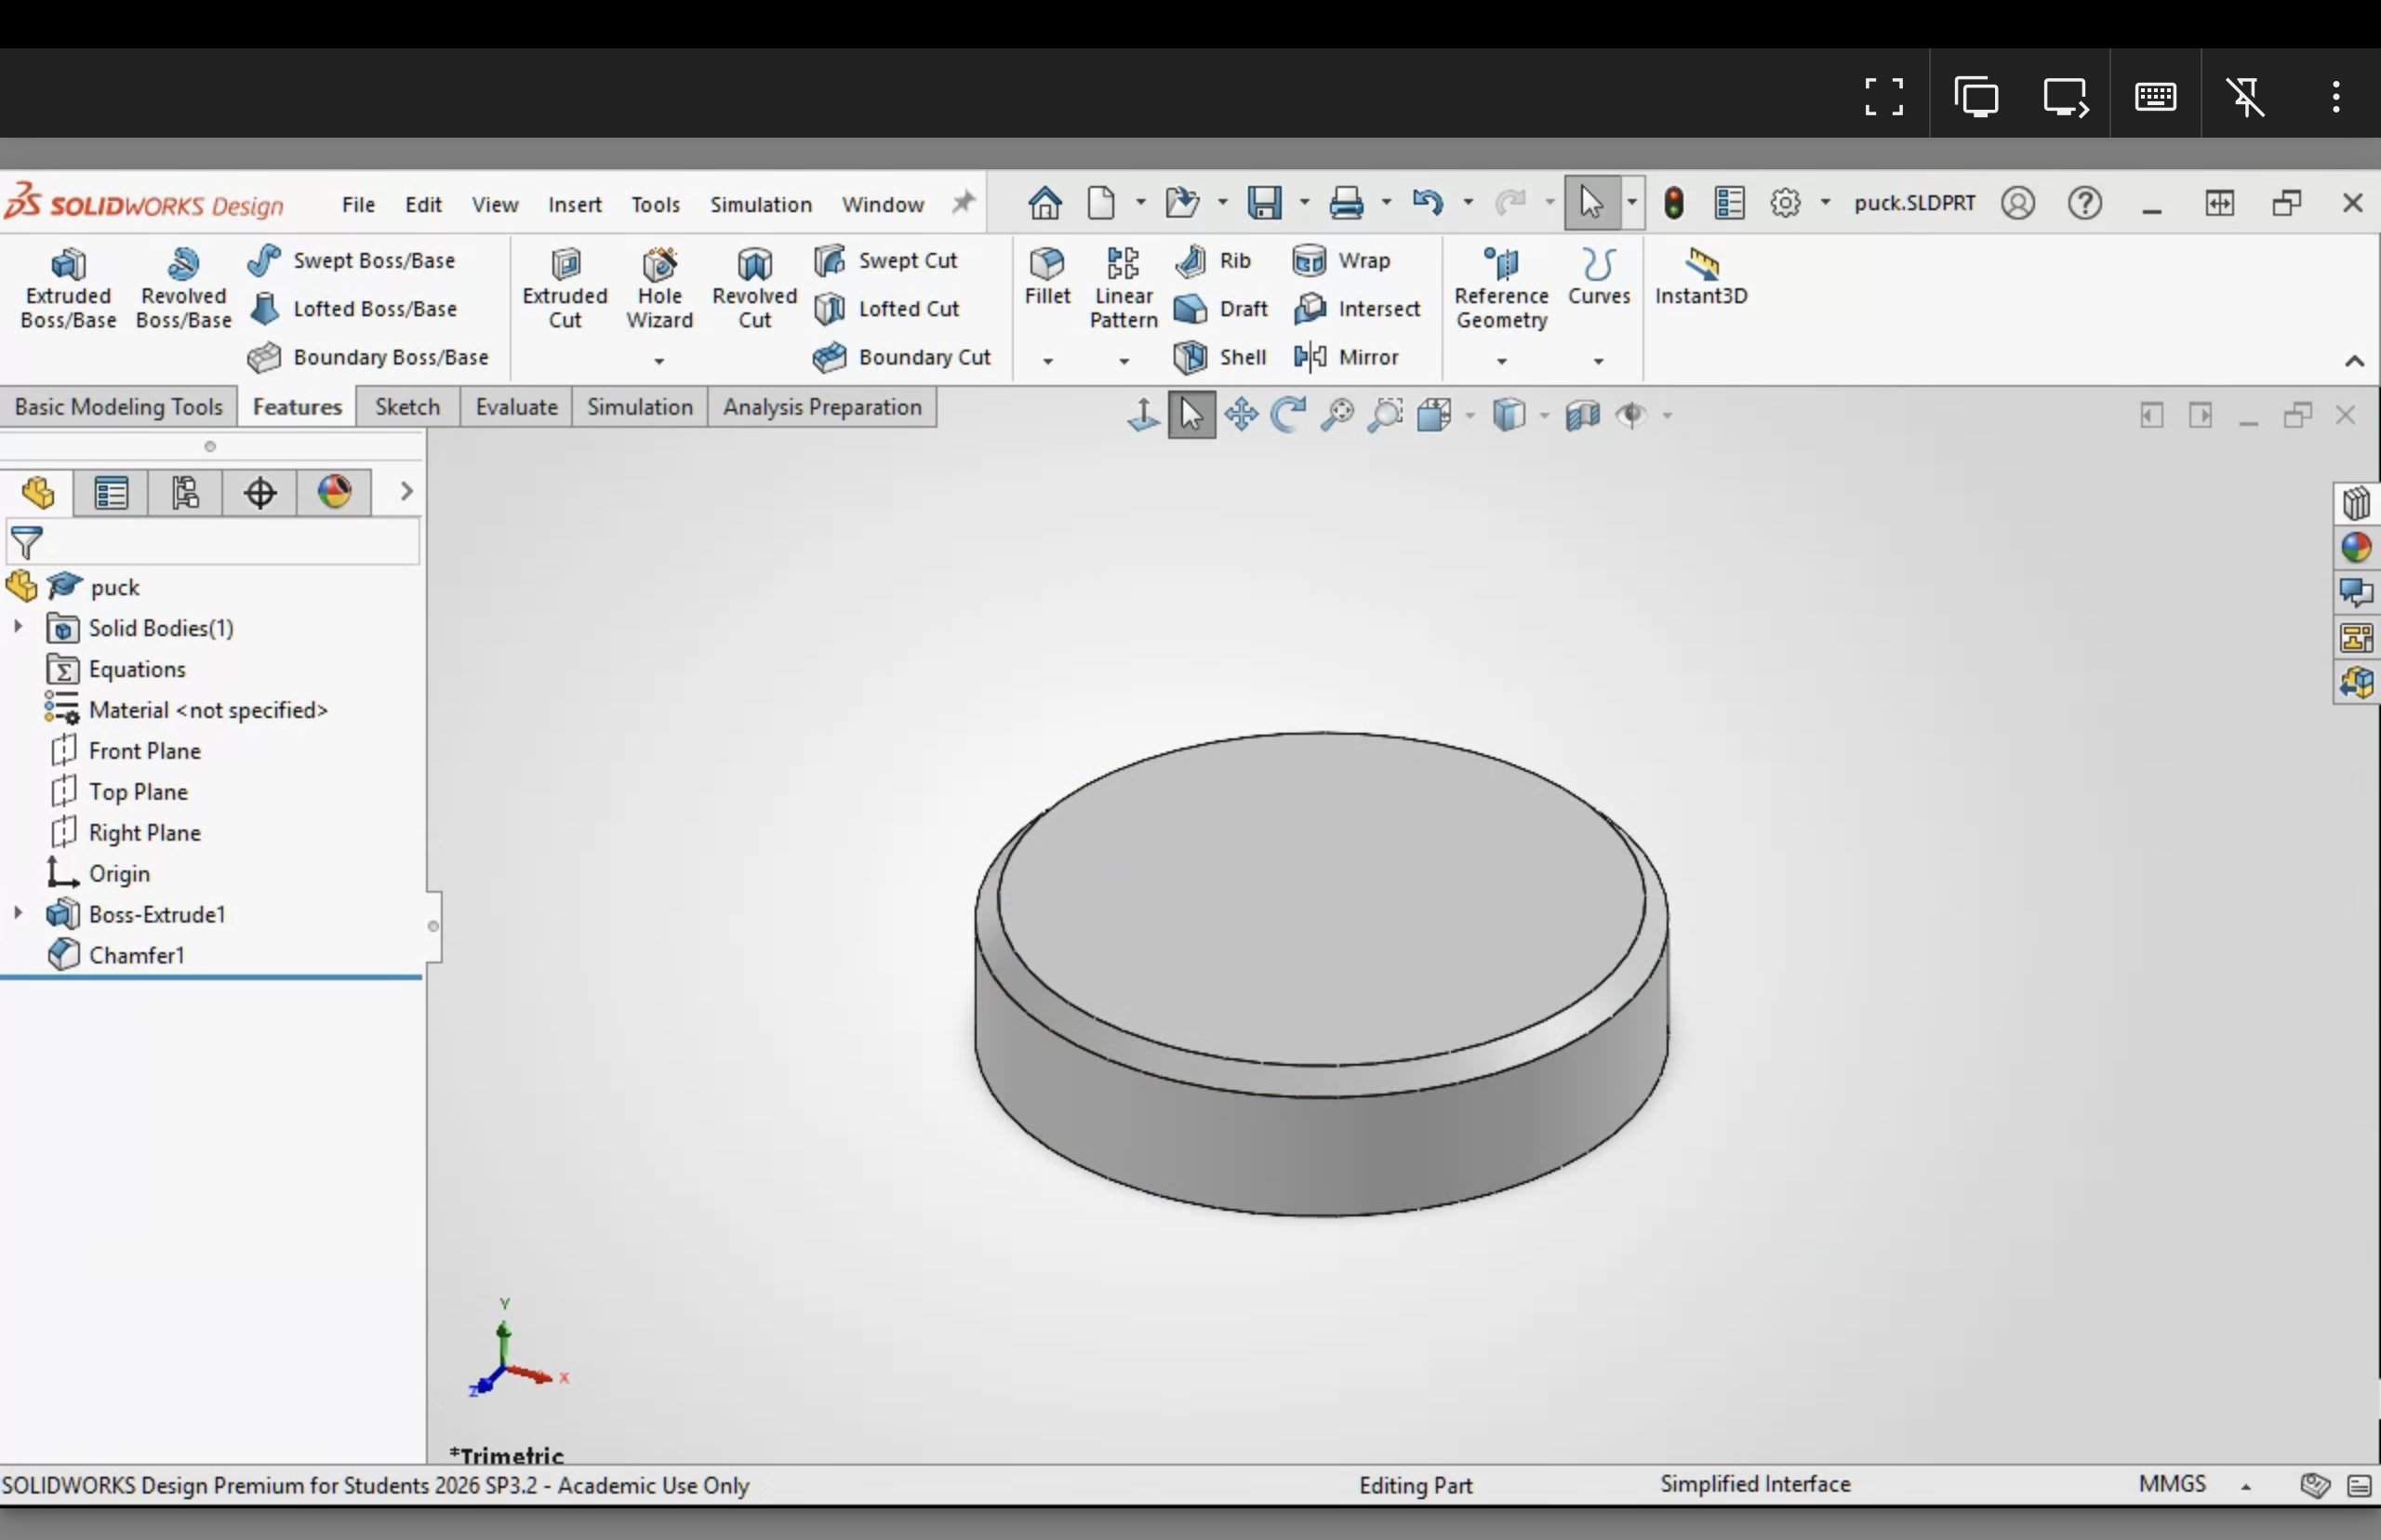Select the Revolved Boss/Base tool

click(x=183, y=288)
